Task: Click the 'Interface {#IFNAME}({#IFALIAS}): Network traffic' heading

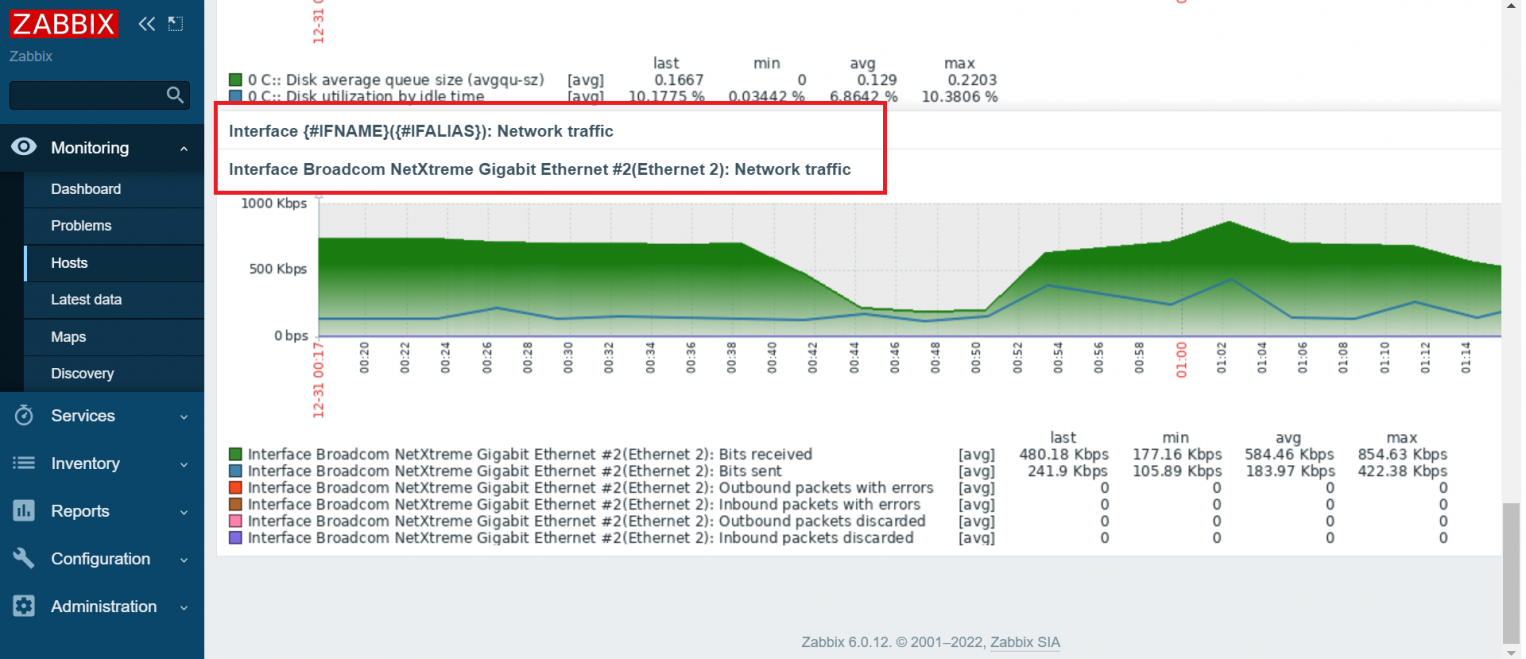Action: click(x=421, y=131)
